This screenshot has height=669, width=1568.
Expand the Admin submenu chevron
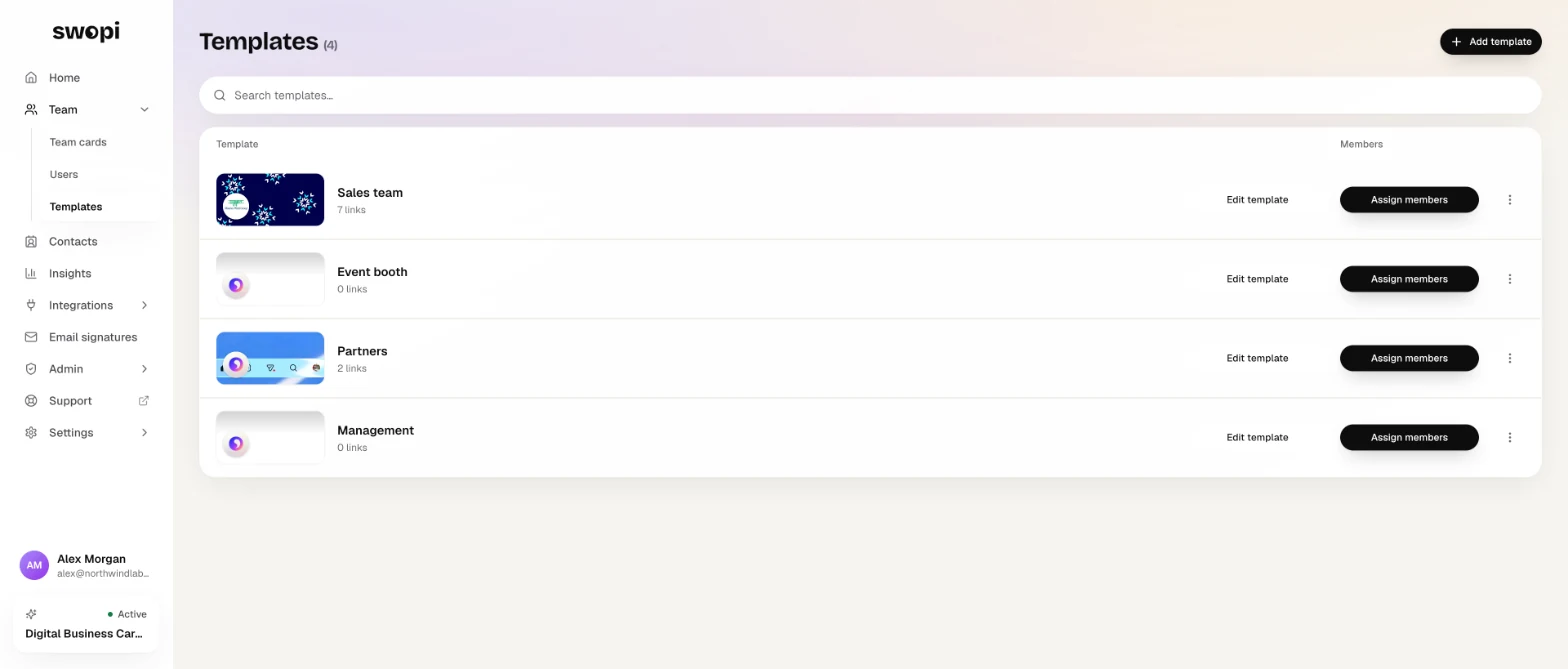(144, 369)
